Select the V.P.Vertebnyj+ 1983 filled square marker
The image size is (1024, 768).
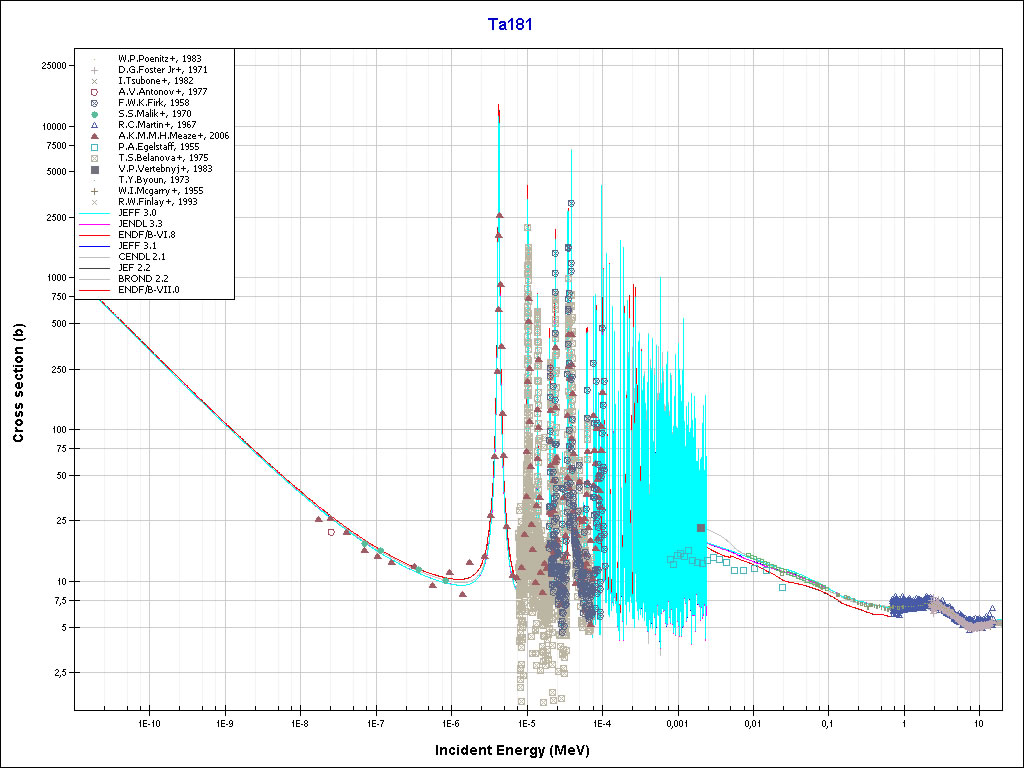(94, 169)
